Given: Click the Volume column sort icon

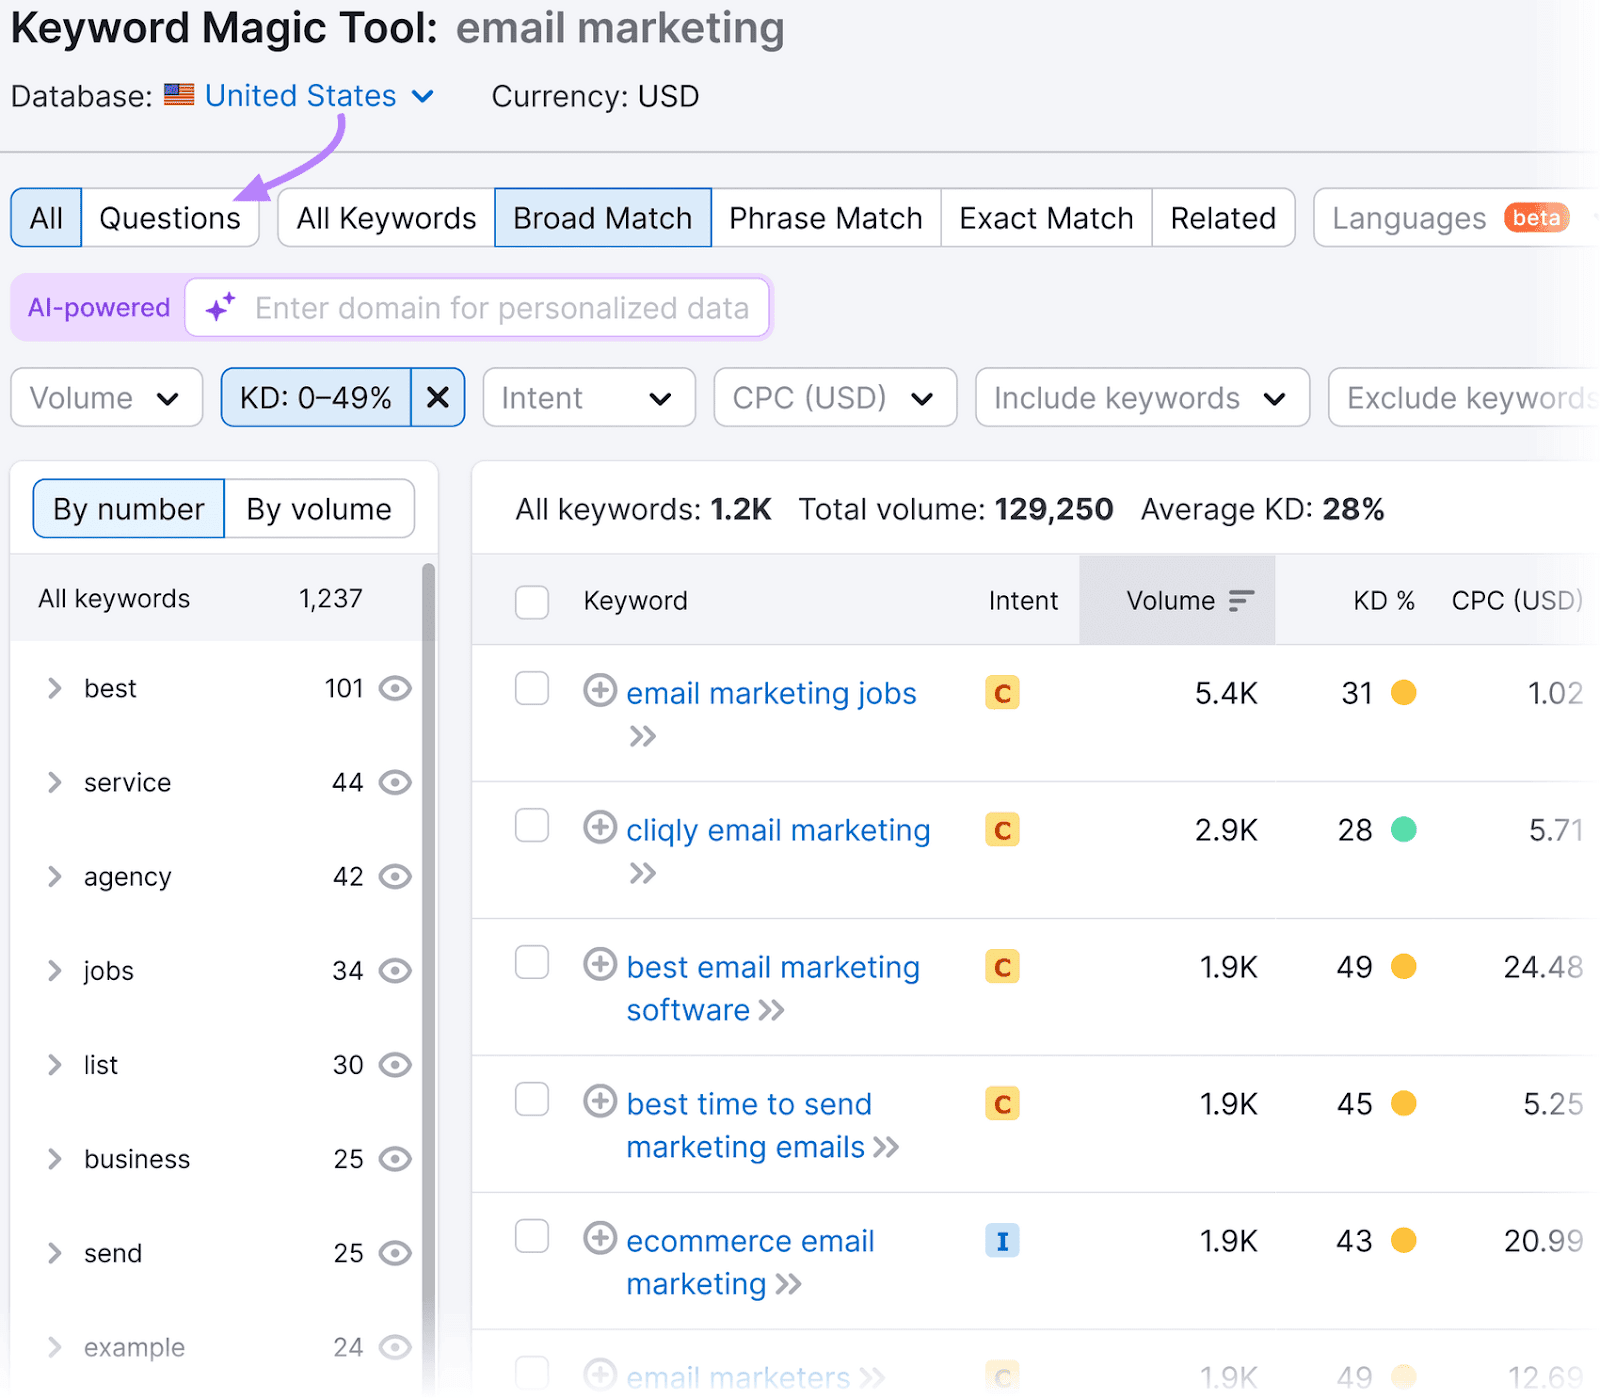Looking at the screenshot, I should [x=1241, y=600].
